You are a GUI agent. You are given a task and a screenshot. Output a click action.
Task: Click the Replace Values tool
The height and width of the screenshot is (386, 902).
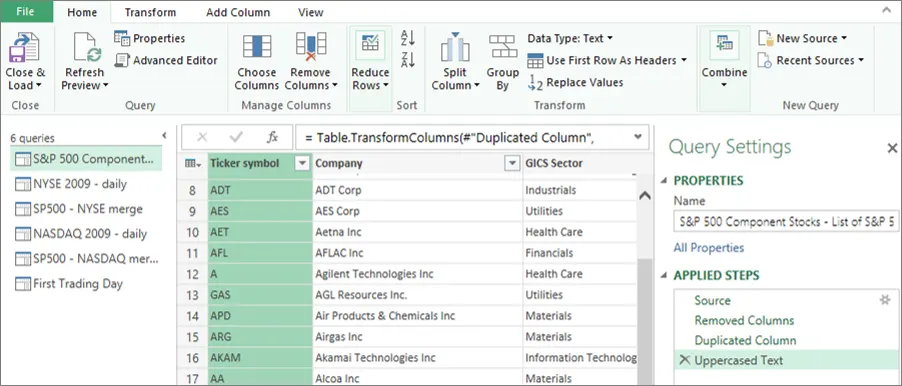pos(575,82)
